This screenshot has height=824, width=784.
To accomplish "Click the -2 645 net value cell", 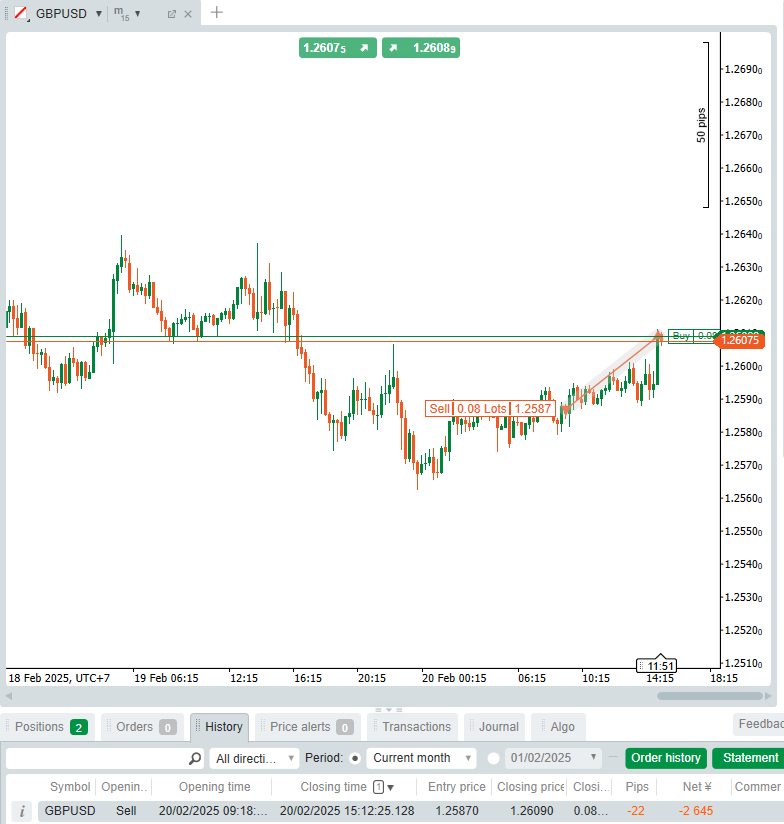I will (x=696, y=811).
